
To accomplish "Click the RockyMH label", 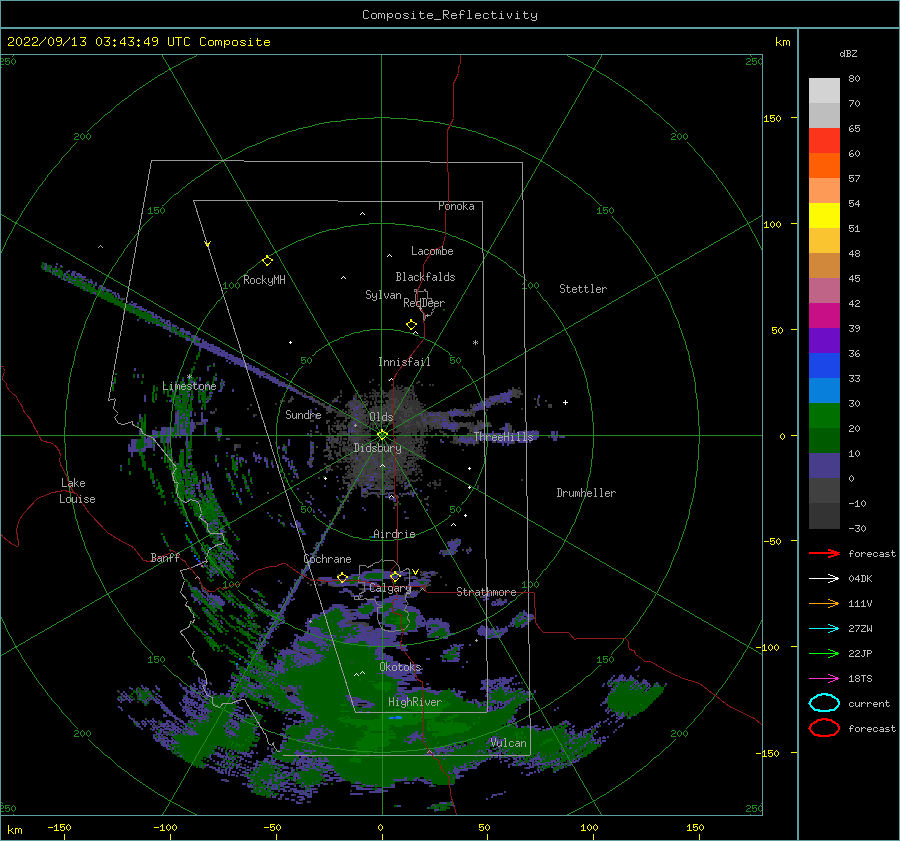I will (264, 280).
